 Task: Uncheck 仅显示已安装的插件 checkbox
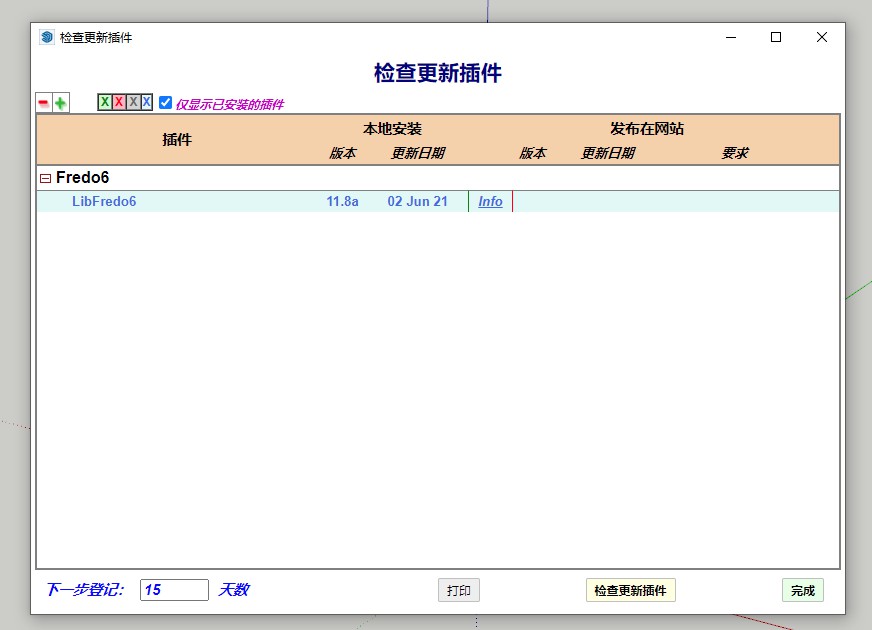[x=166, y=102]
